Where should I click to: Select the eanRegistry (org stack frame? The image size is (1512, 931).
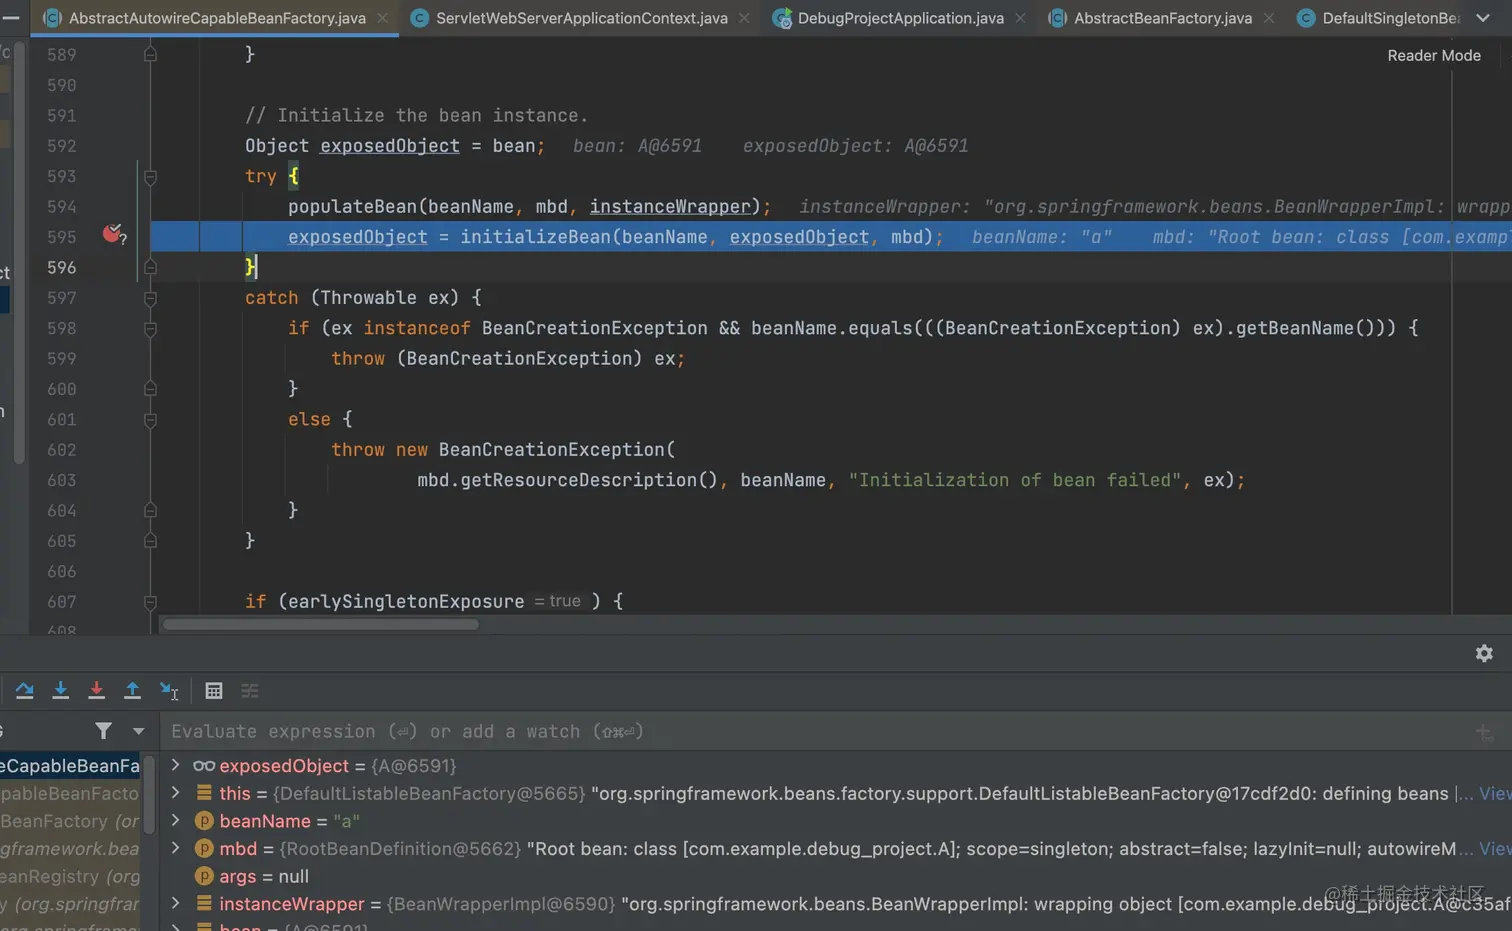point(70,877)
